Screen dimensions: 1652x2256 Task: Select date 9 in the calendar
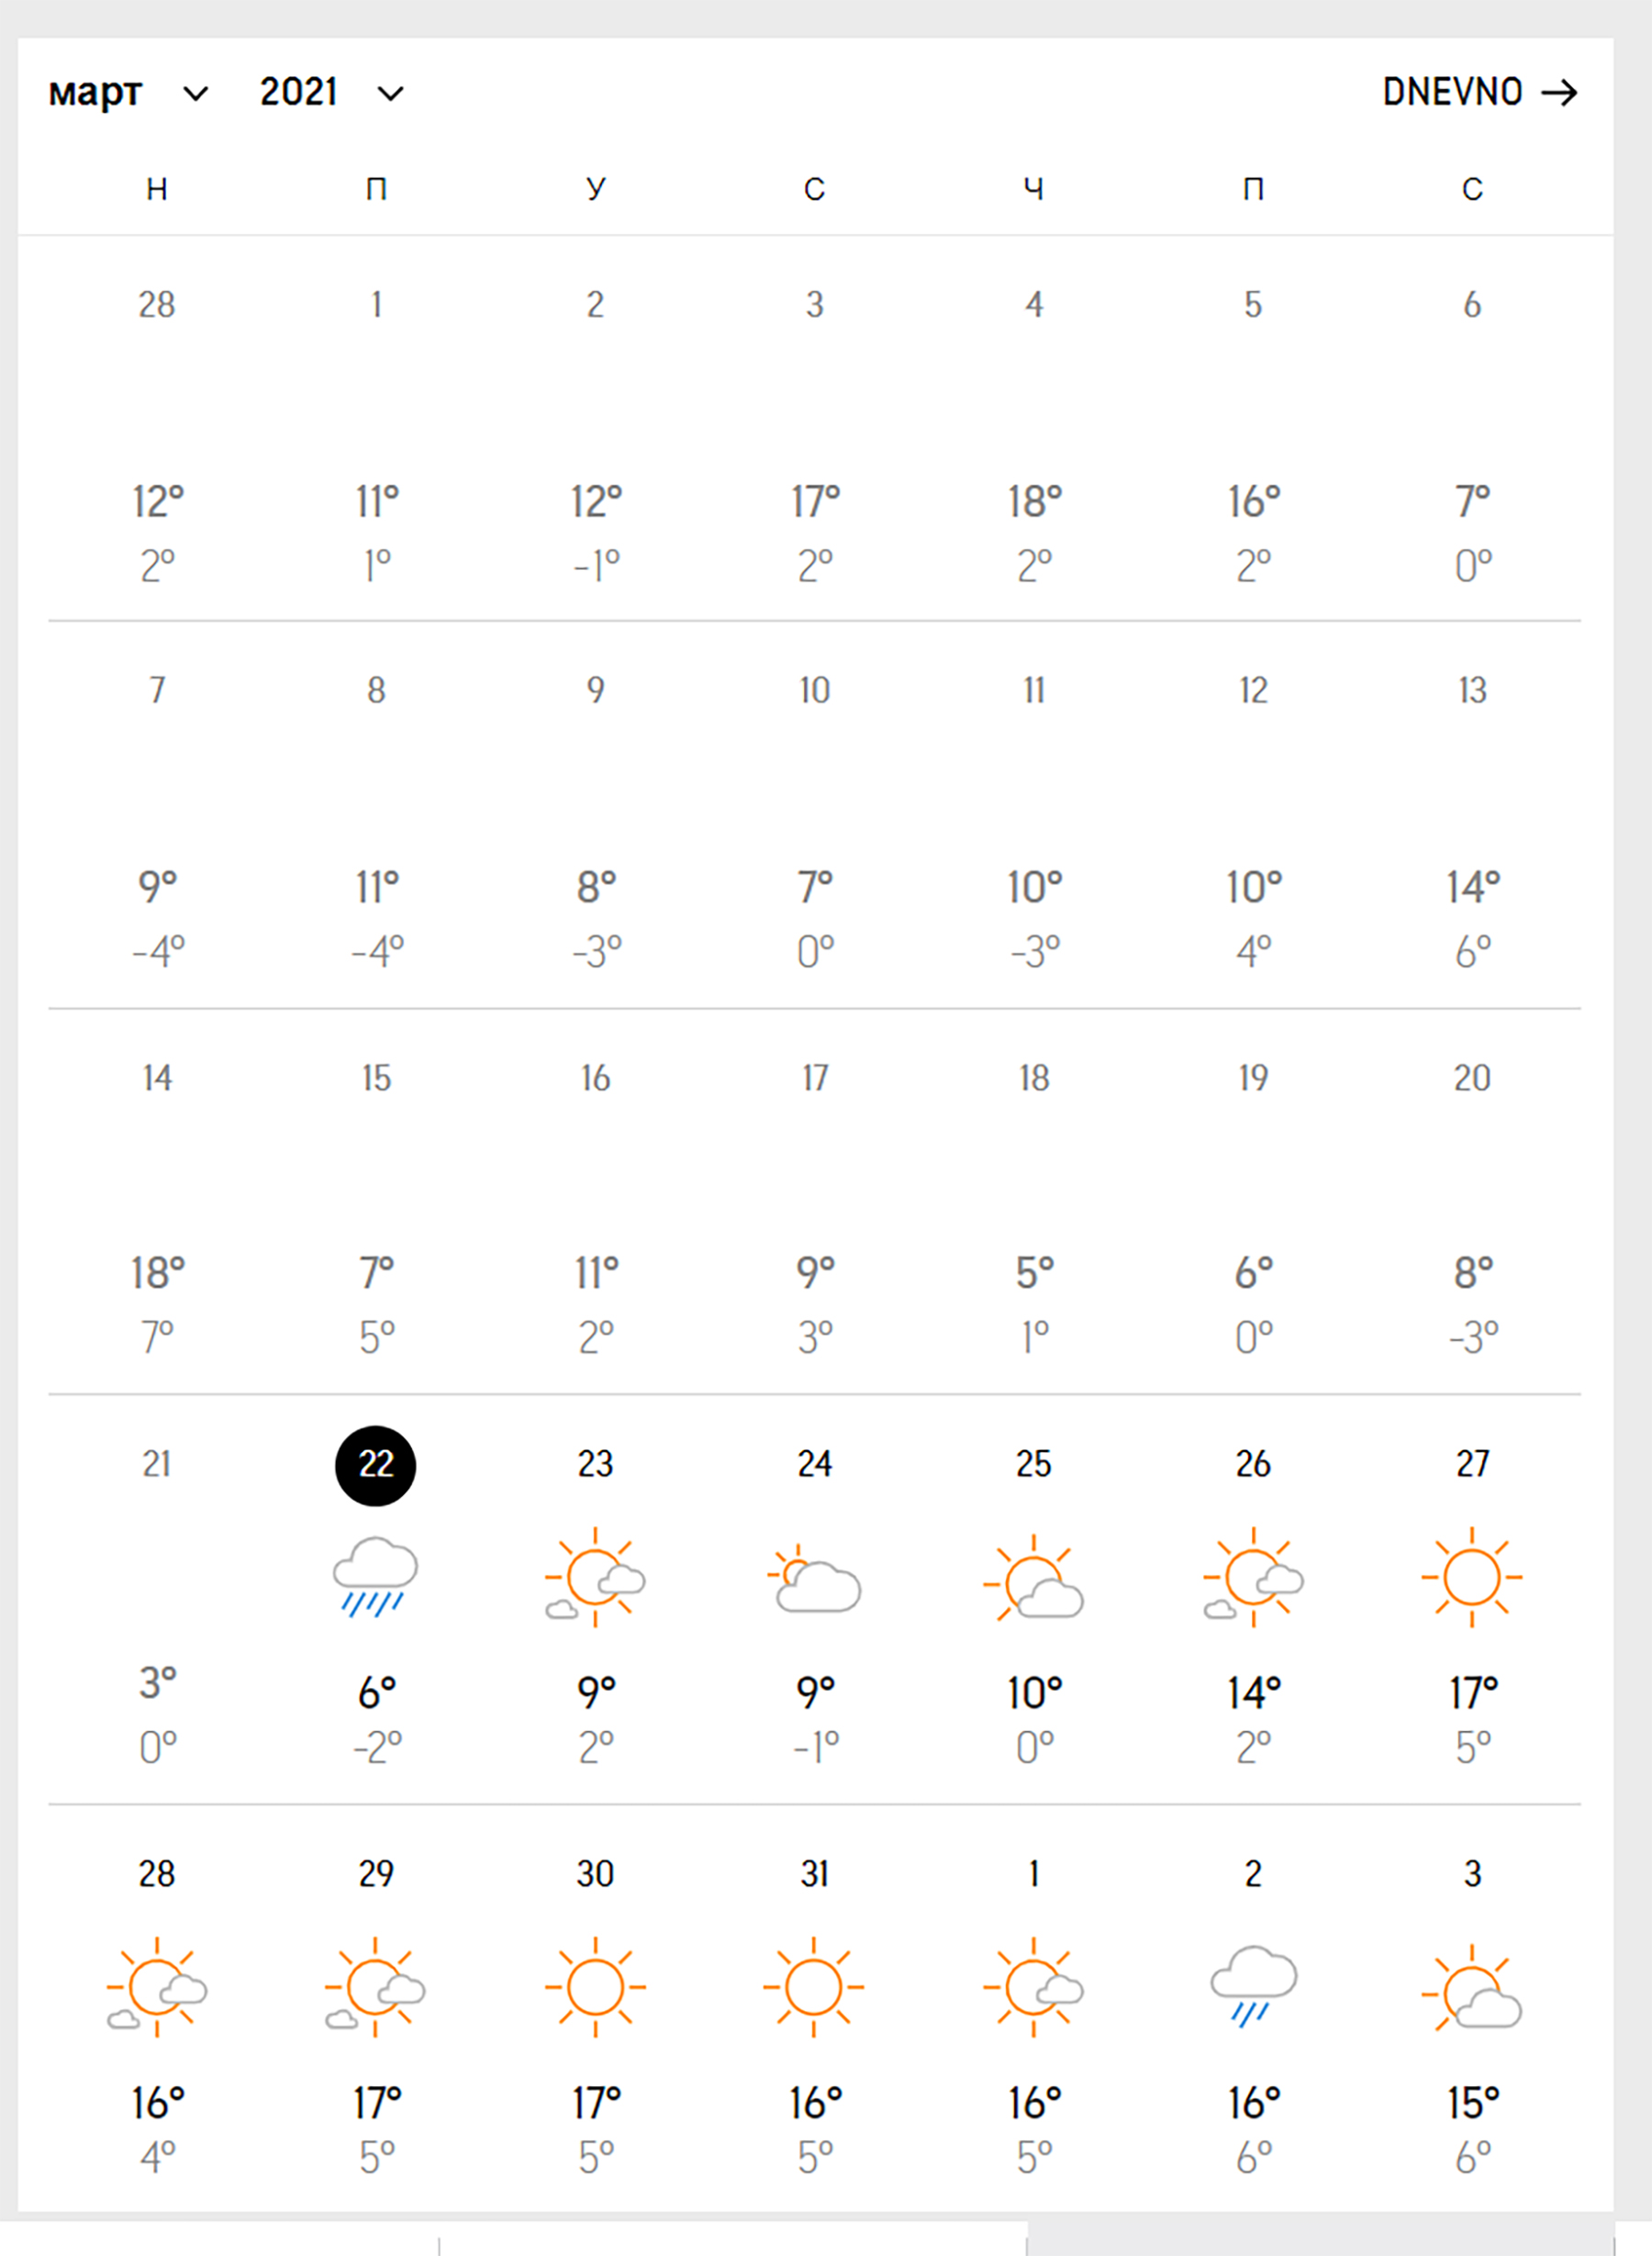(595, 690)
